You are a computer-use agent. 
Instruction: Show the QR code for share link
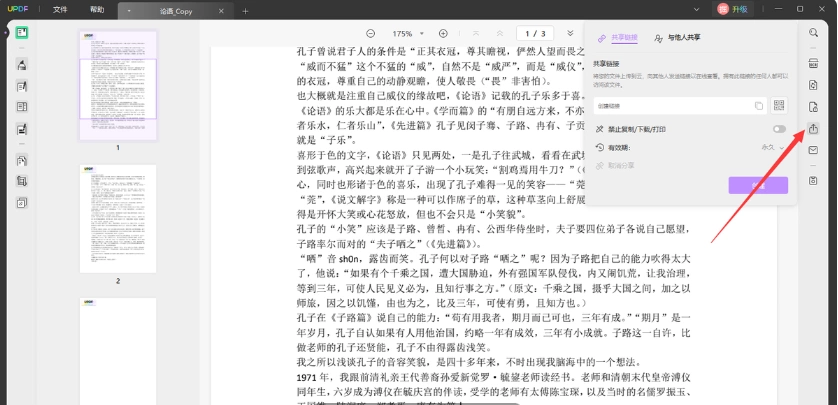779,105
